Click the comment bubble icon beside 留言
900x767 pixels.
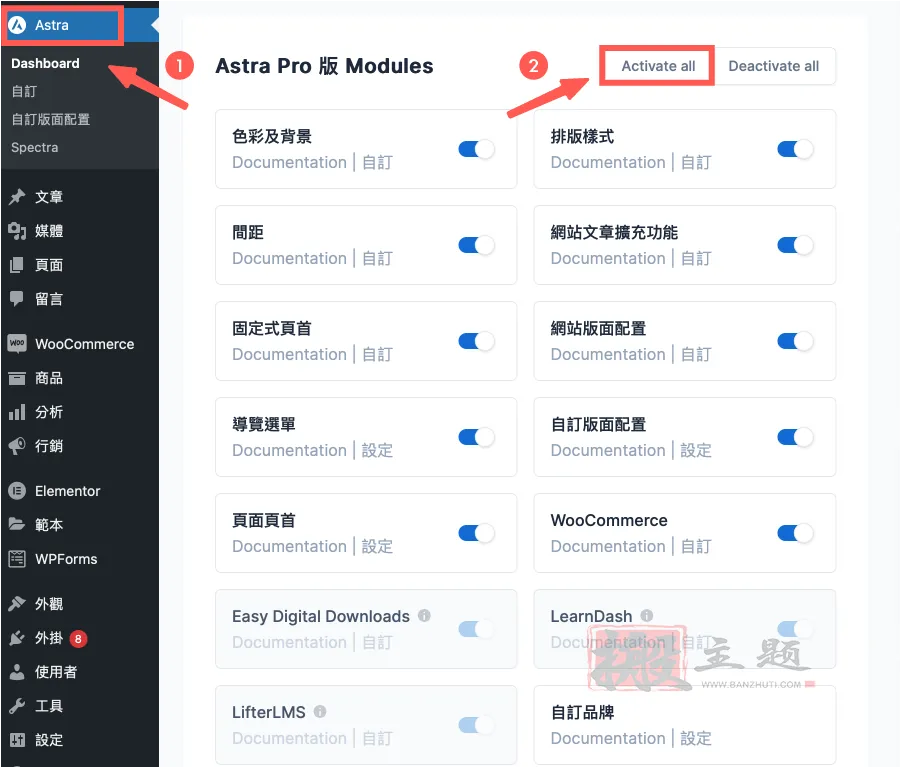[x=17, y=299]
